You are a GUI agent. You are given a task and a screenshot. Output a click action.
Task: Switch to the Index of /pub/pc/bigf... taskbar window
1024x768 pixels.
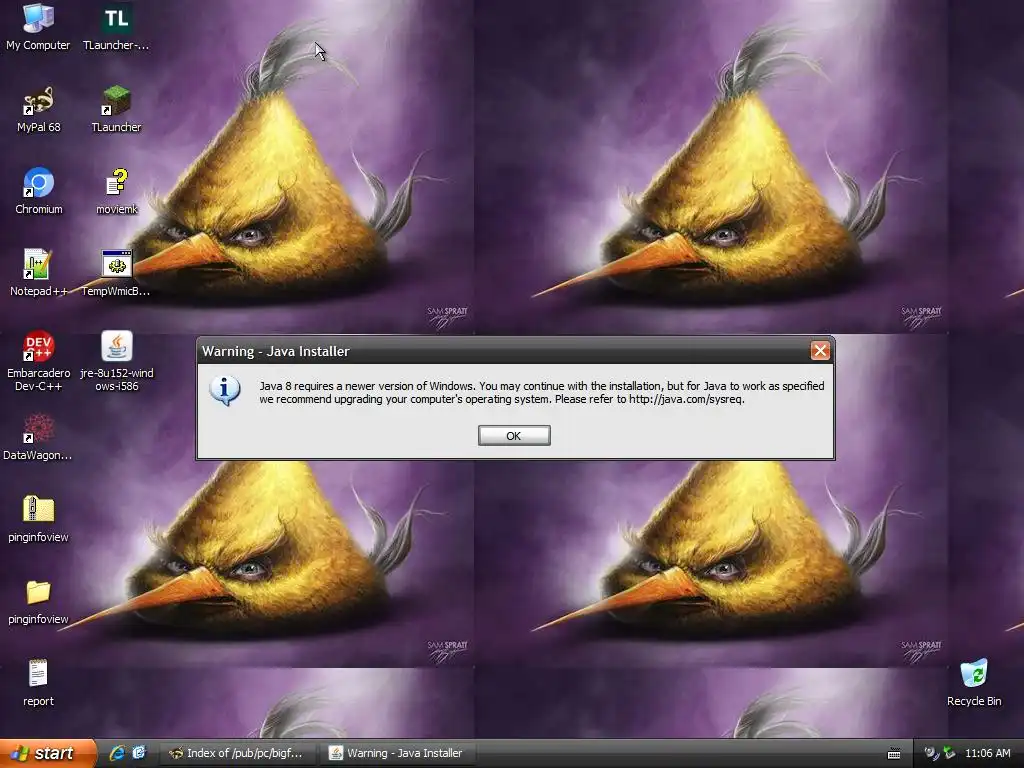(x=238, y=753)
